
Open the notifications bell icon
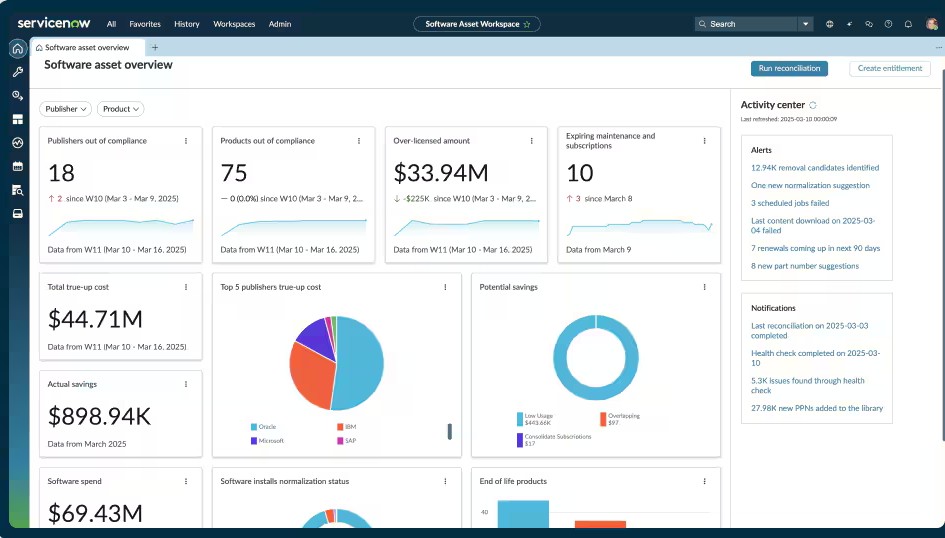tap(908, 24)
